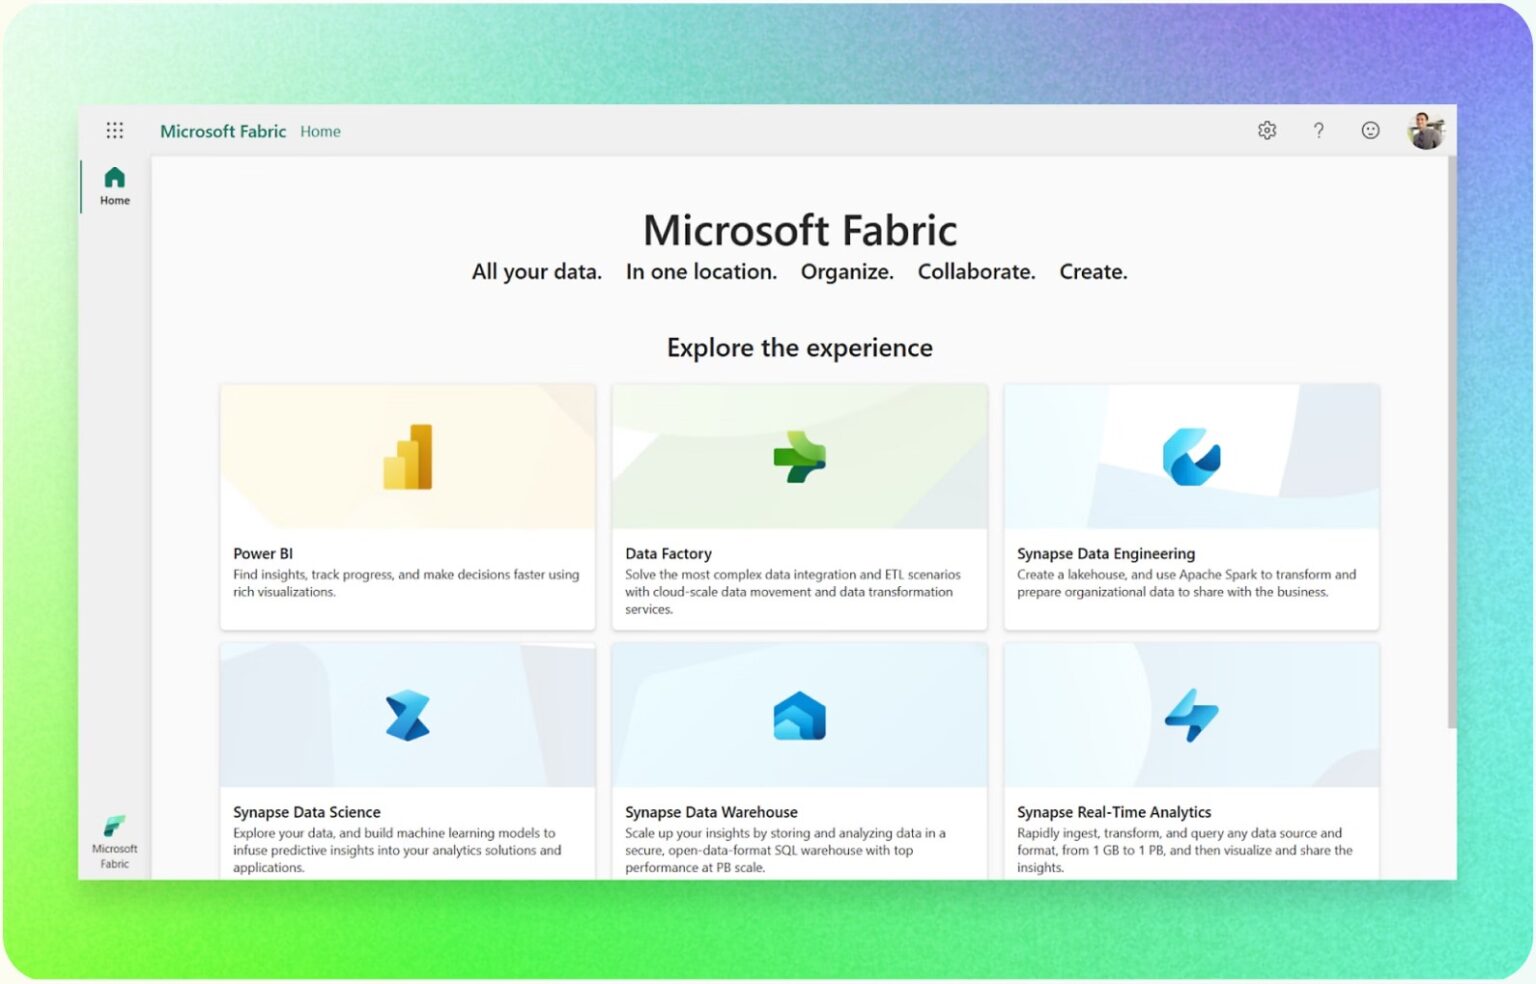Open the Synapse Data Science card
Image resolution: width=1536 pixels, height=984 pixels.
click(408, 760)
